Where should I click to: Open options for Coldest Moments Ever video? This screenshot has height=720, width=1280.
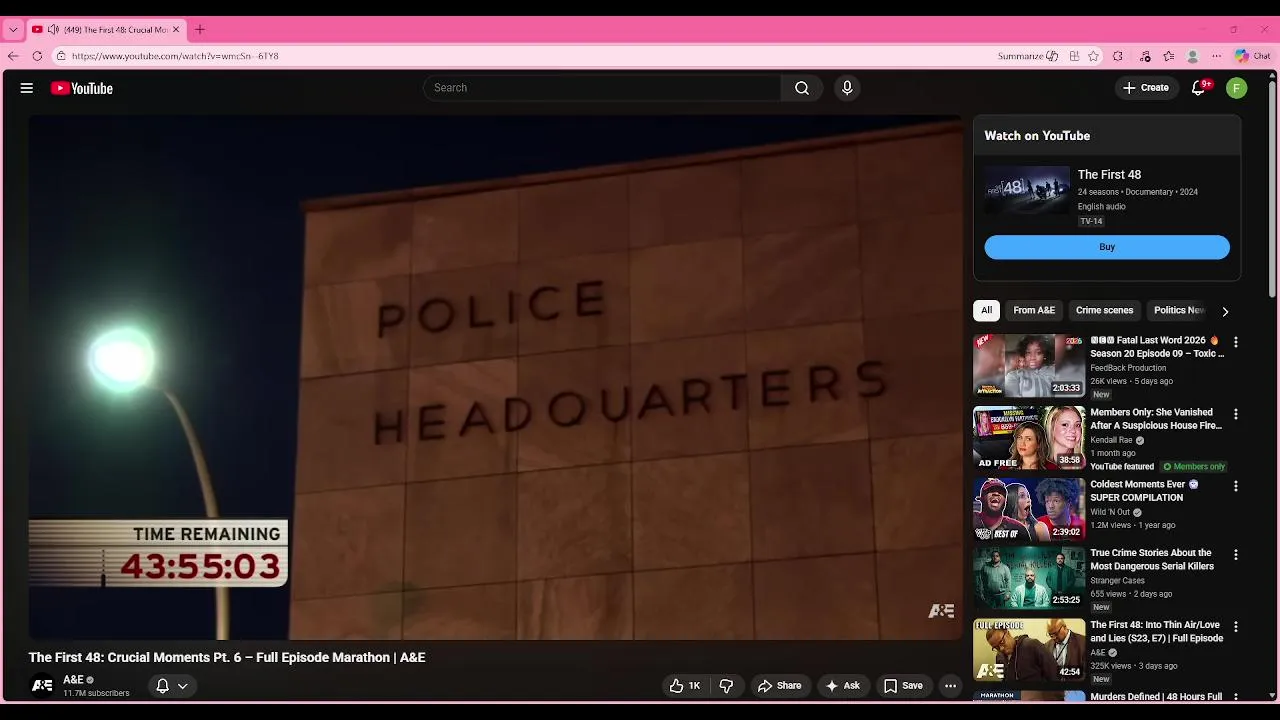tap(1235, 486)
